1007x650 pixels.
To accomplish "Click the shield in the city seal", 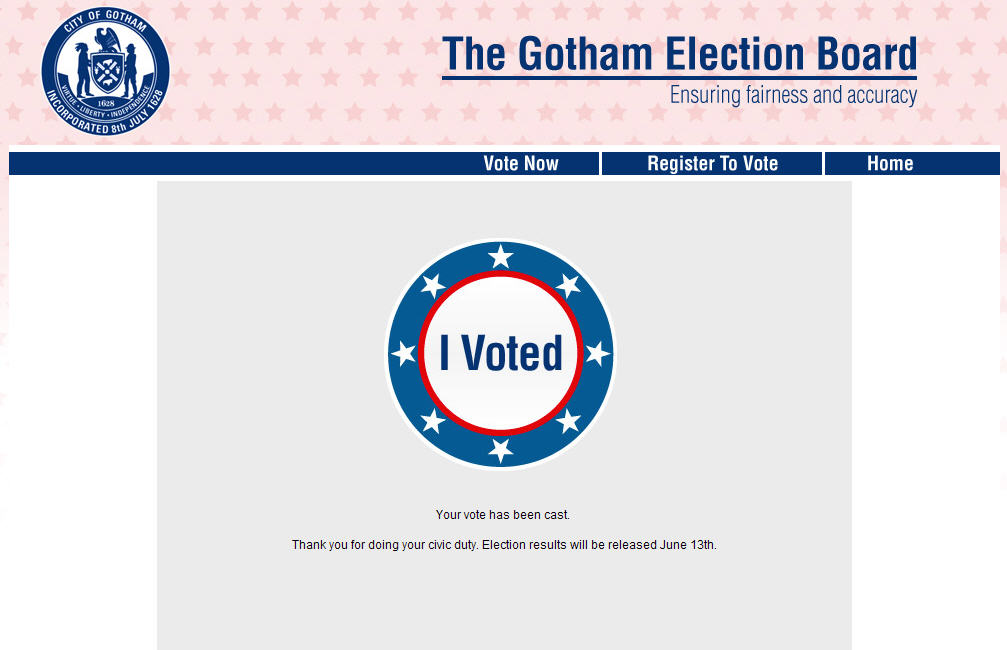I will pyautogui.click(x=105, y=73).
